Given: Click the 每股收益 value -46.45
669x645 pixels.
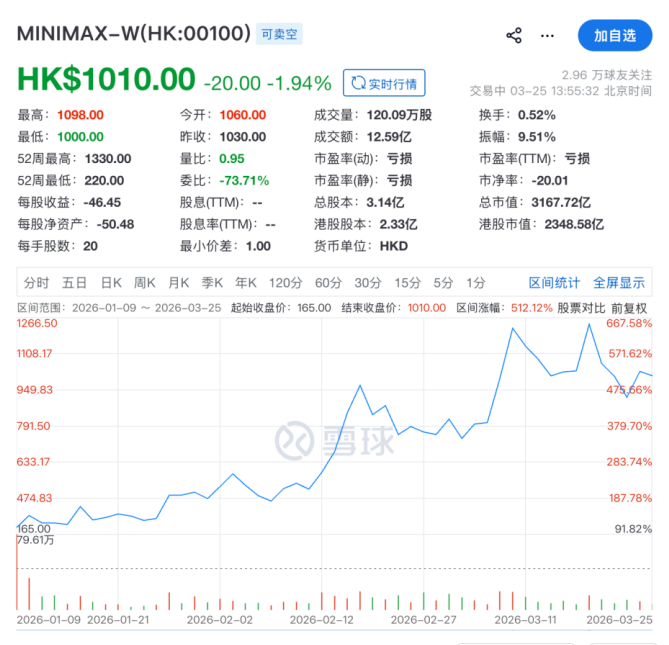Looking at the screenshot, I should click(102, 202).
